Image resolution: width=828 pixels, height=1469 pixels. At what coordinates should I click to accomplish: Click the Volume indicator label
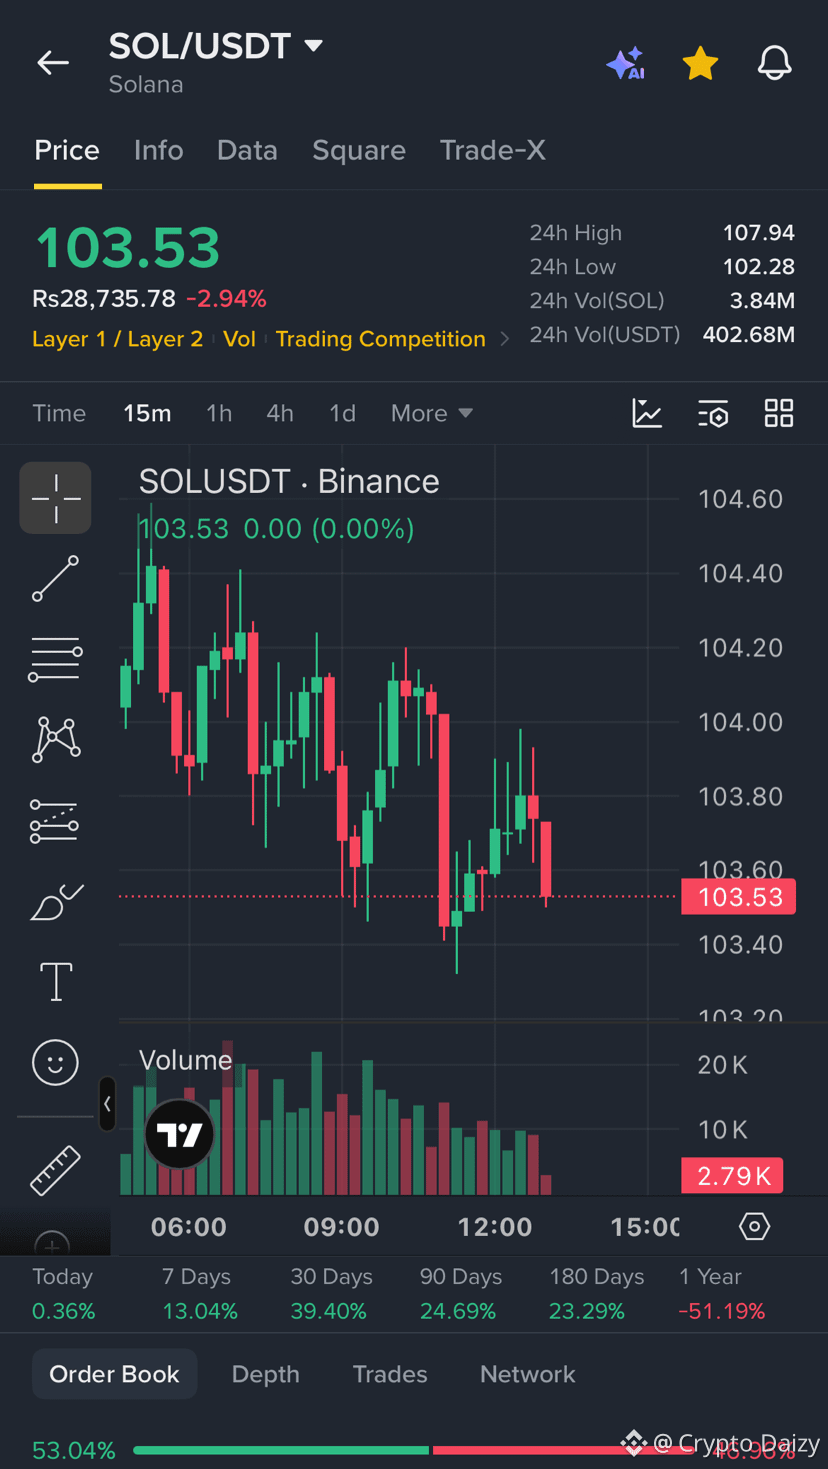[x=185, y=1060]
